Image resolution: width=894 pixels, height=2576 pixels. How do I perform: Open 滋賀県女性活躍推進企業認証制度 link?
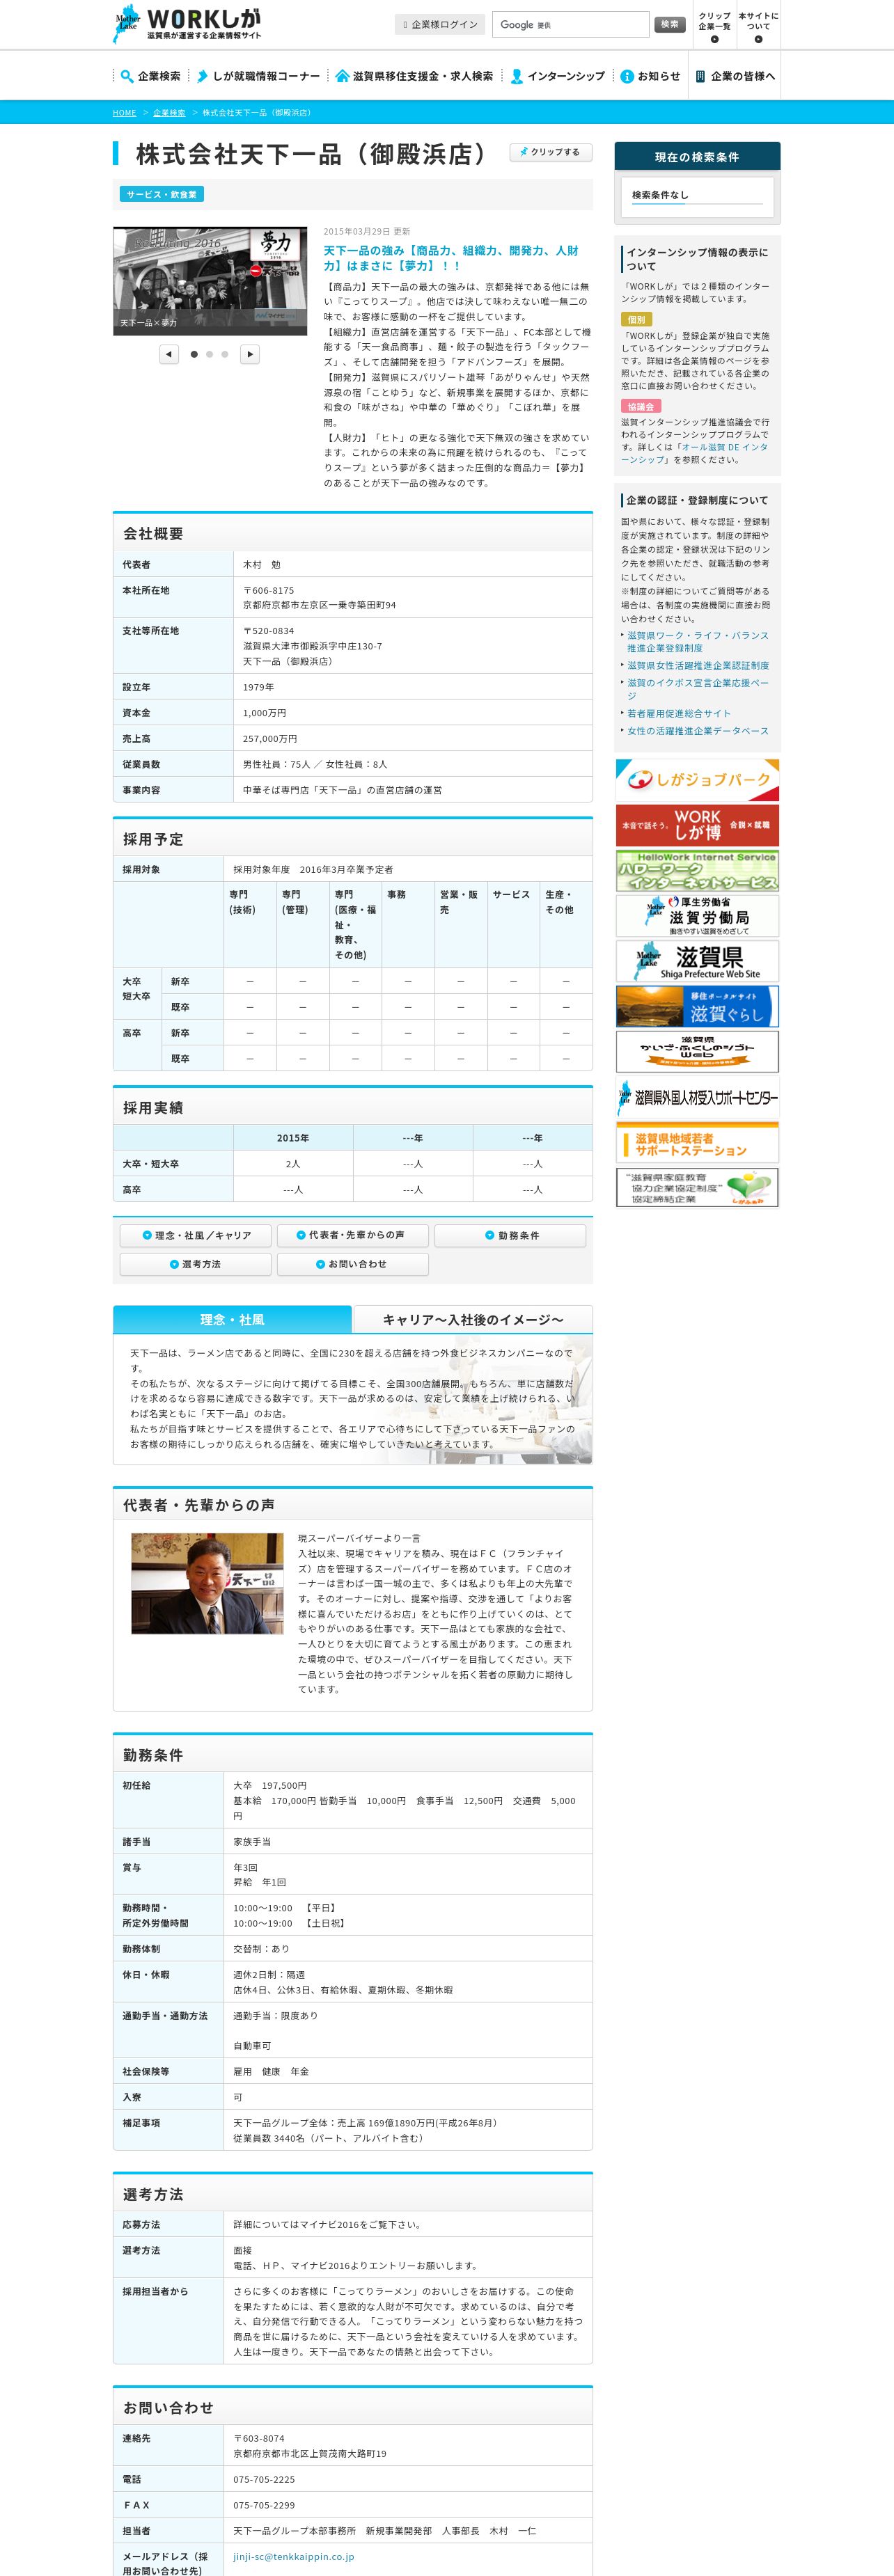pos(698,665)
